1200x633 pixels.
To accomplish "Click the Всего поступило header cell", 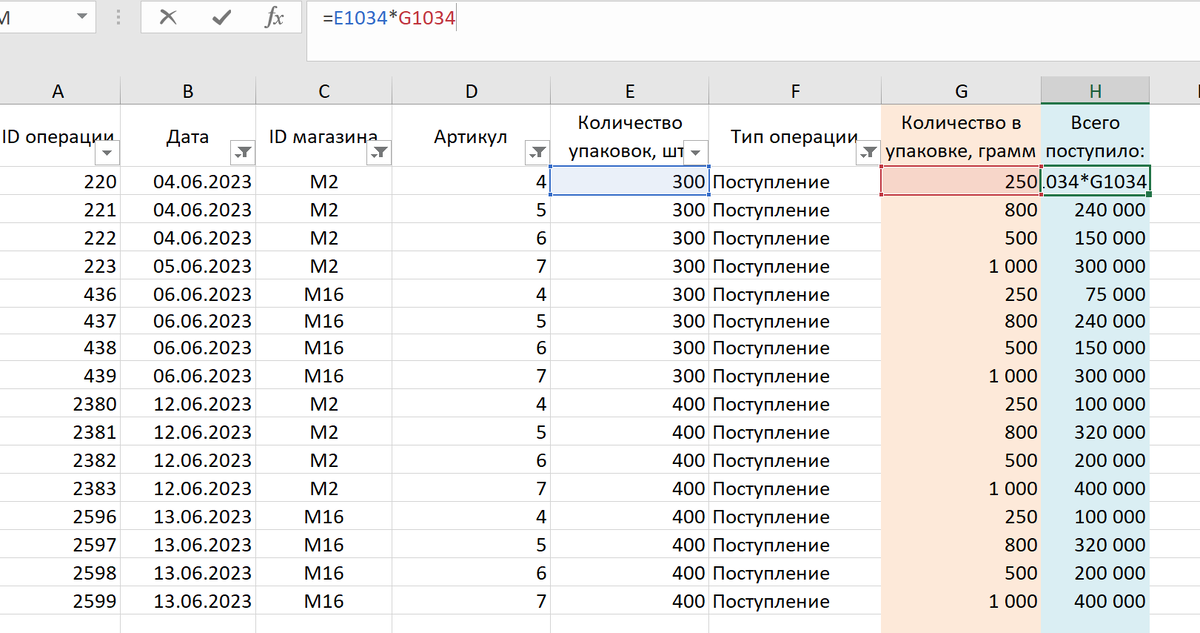I will pyautogui.click(x=1094, y=137).
